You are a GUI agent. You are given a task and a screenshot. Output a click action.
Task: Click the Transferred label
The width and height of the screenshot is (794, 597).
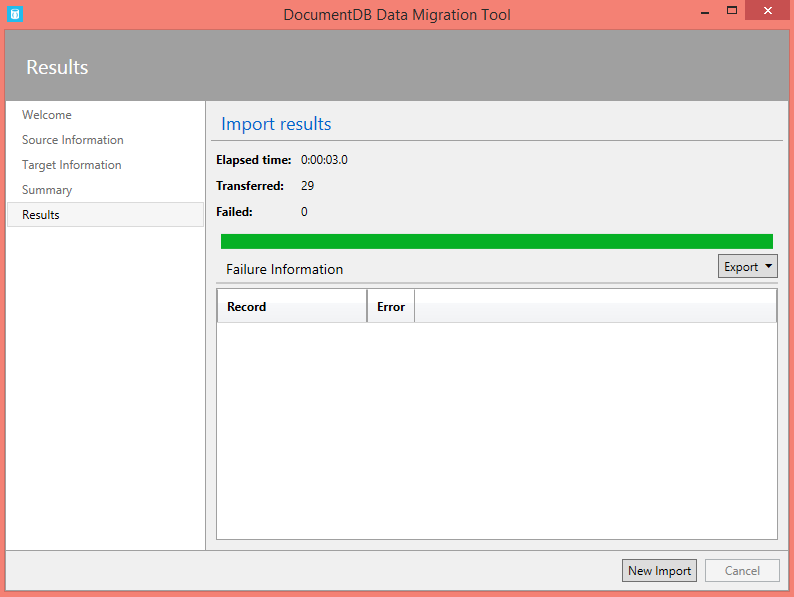pyautogui.click(x=250, y=186)
